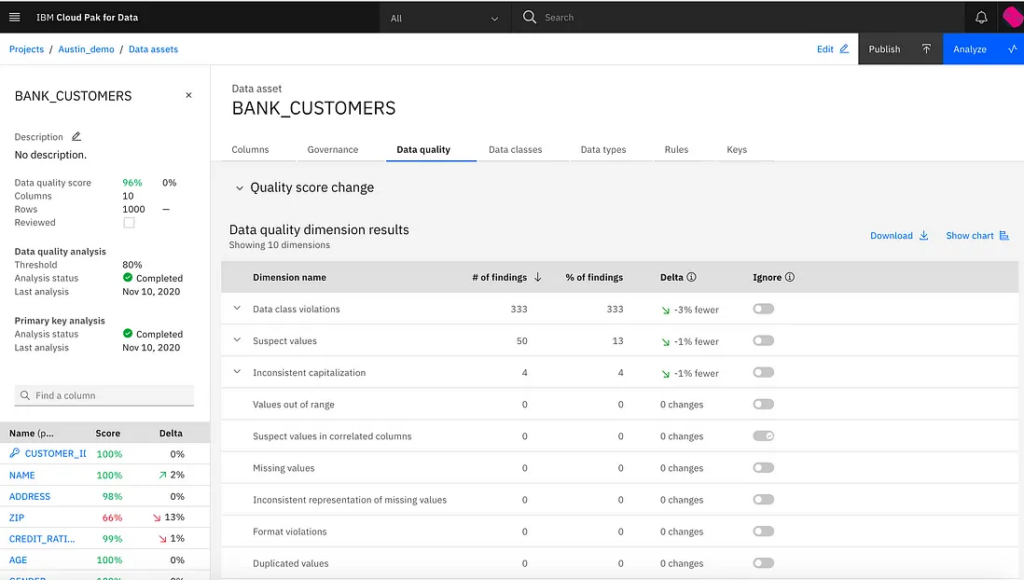Open the notifications bell
1024x580 pixels.
981,18
